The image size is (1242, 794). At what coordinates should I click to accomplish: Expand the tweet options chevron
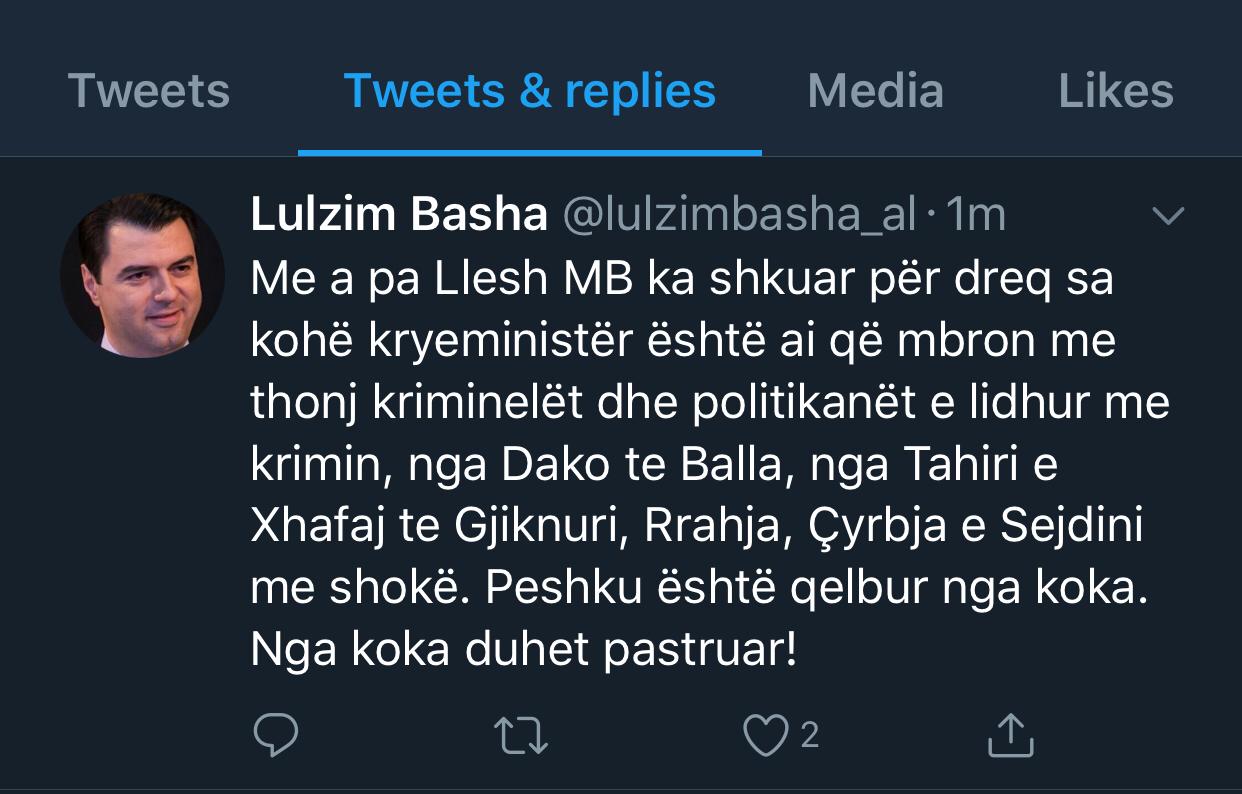(x=1168, y=216)
